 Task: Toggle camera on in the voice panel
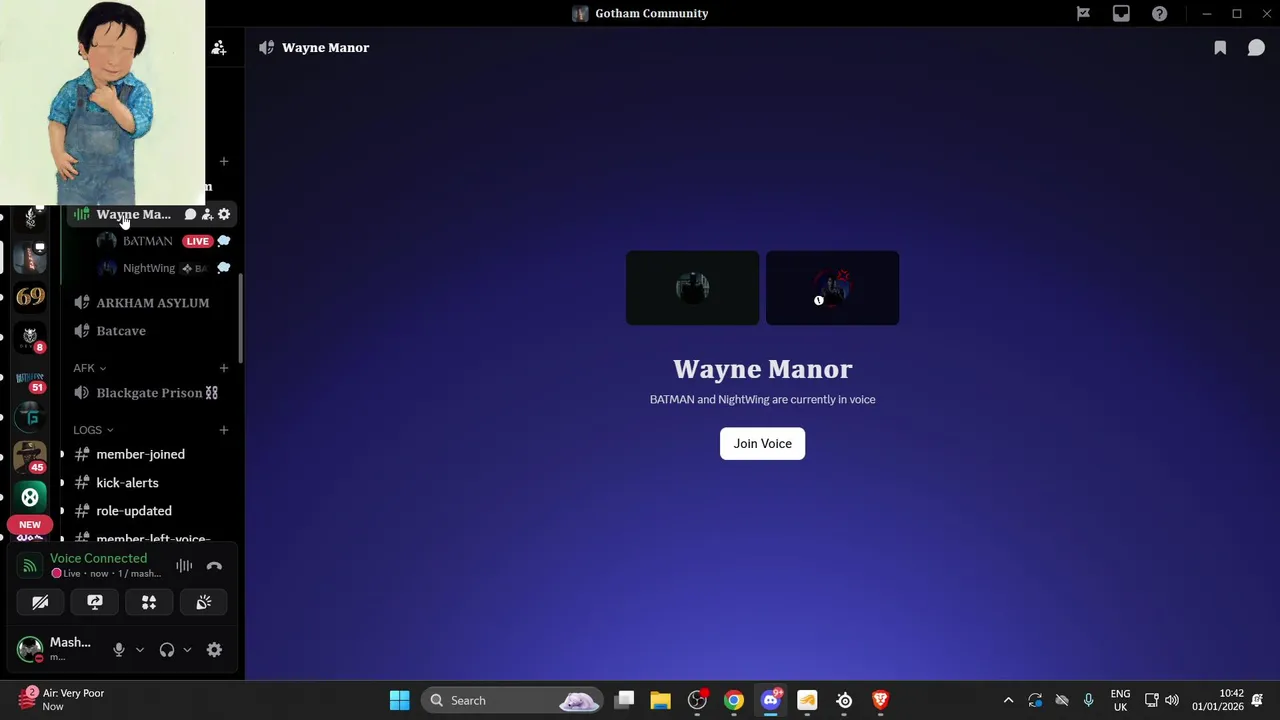pyautogui.click(x=40, y=602)
